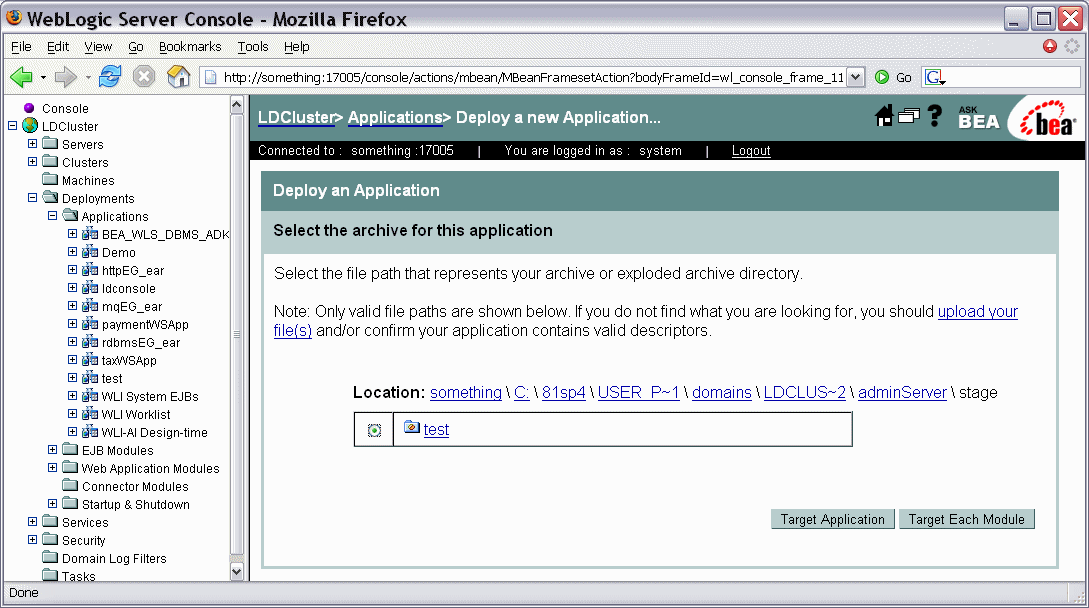Viewport: 1089px width, 608px height.
Task: Click the Target Application button
Action: [x=832, y=519]
